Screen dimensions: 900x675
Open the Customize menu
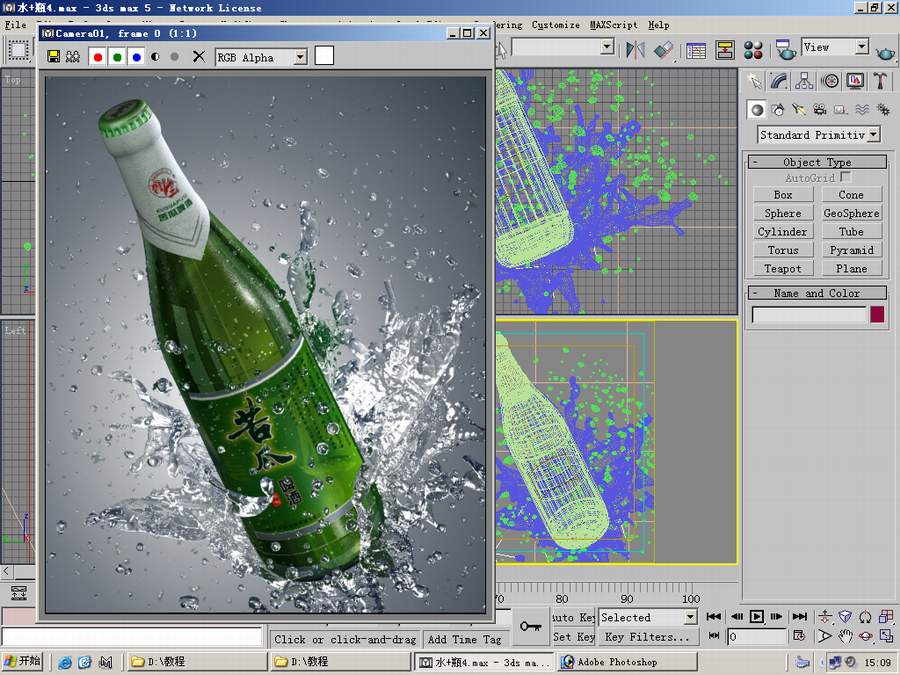[555, 25]
